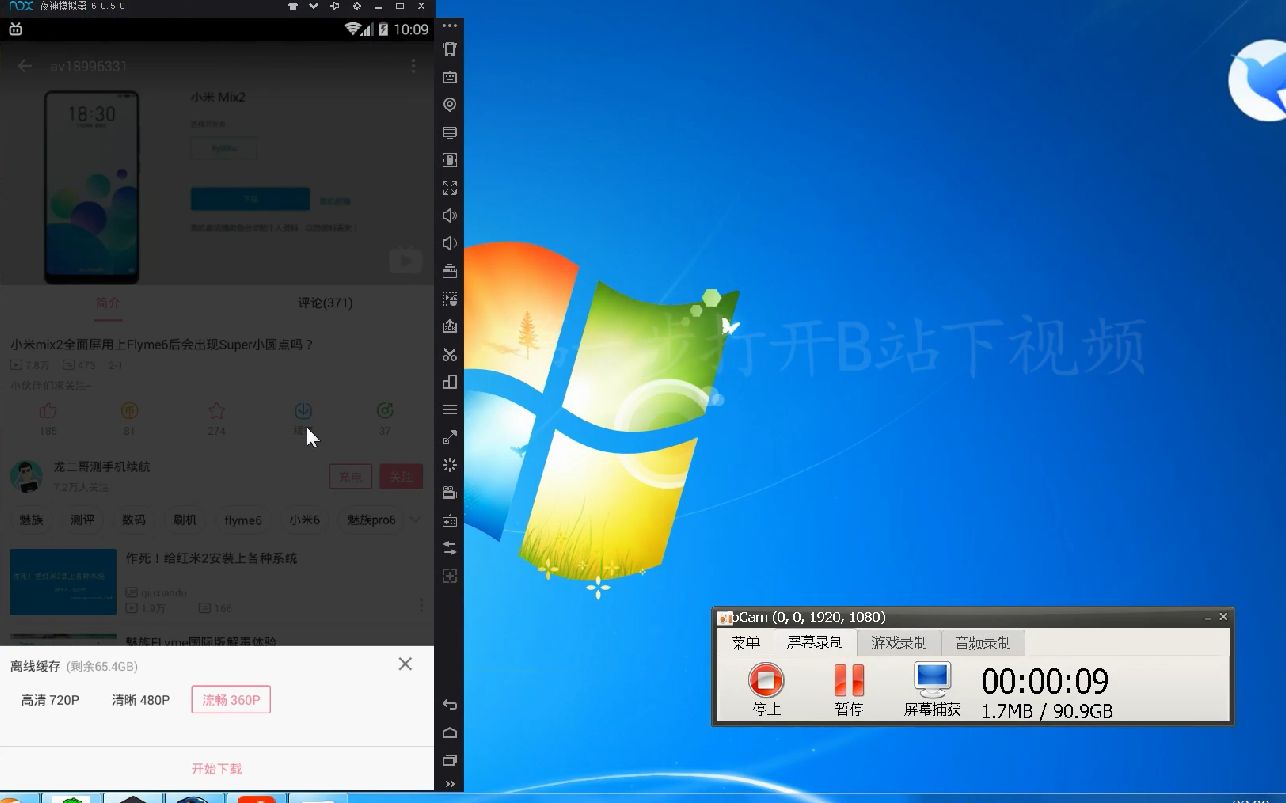Open Nox theme shirt icon in title bar
Viewport: 1286px width, 803px height.
coord(293,6)
